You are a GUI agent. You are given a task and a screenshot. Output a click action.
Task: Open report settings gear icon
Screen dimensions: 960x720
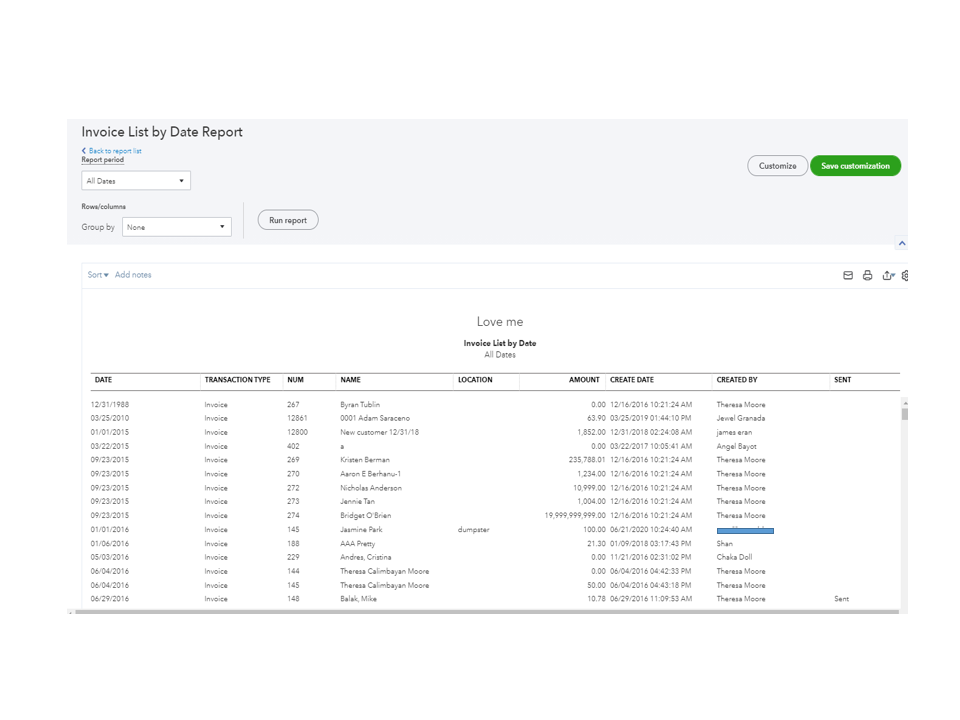[904, 275]
